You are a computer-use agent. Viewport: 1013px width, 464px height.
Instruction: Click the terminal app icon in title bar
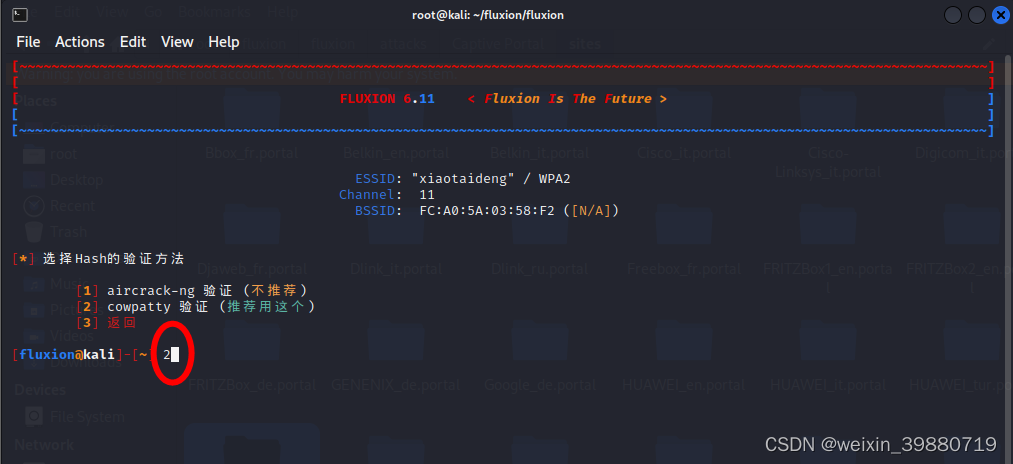(x=20, y=14)
